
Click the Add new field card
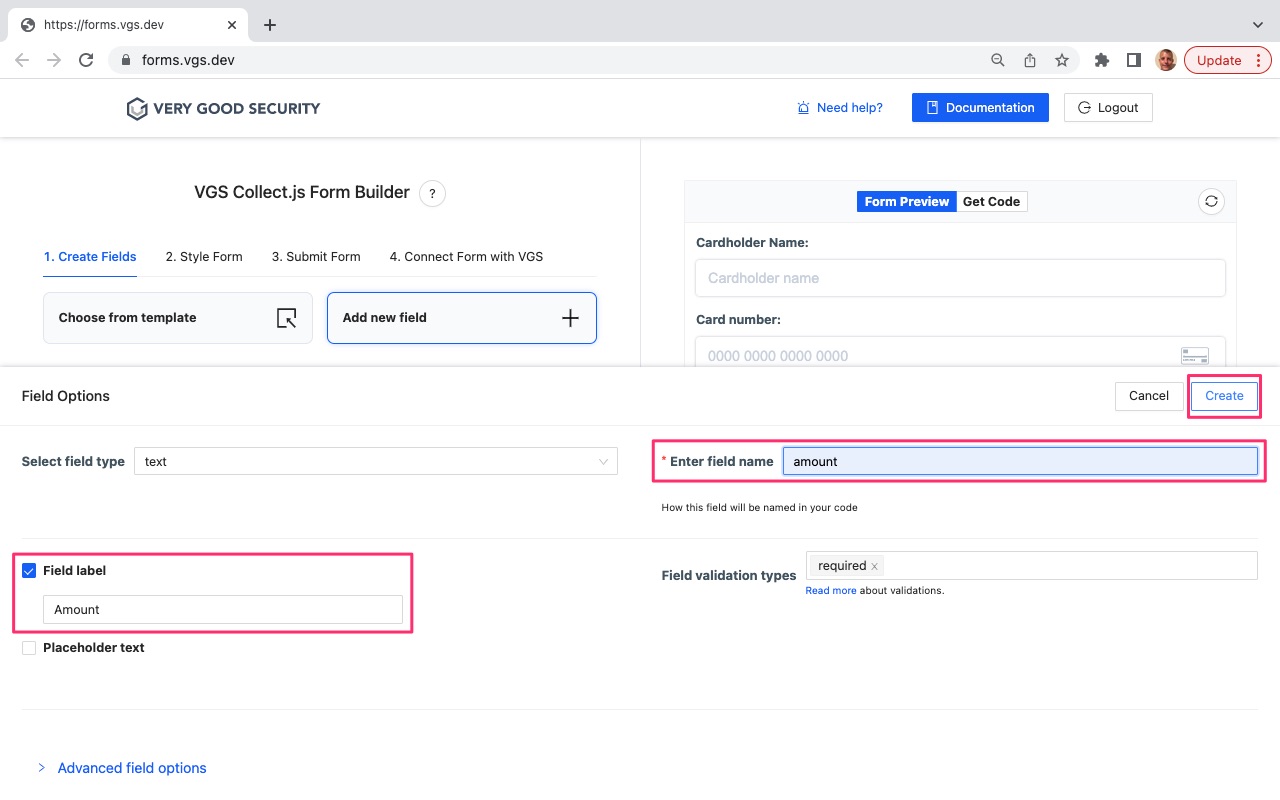pyautogui.click(x=462, y=318)
